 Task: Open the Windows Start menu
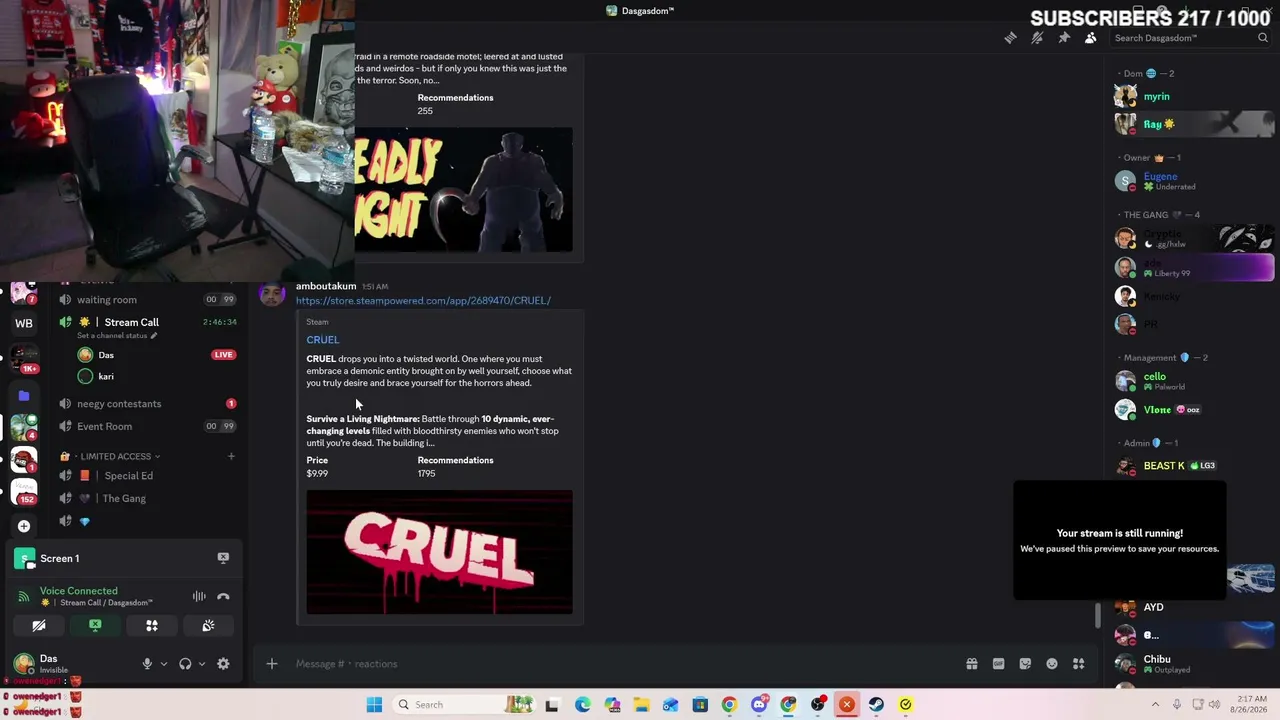coord(374,705)
